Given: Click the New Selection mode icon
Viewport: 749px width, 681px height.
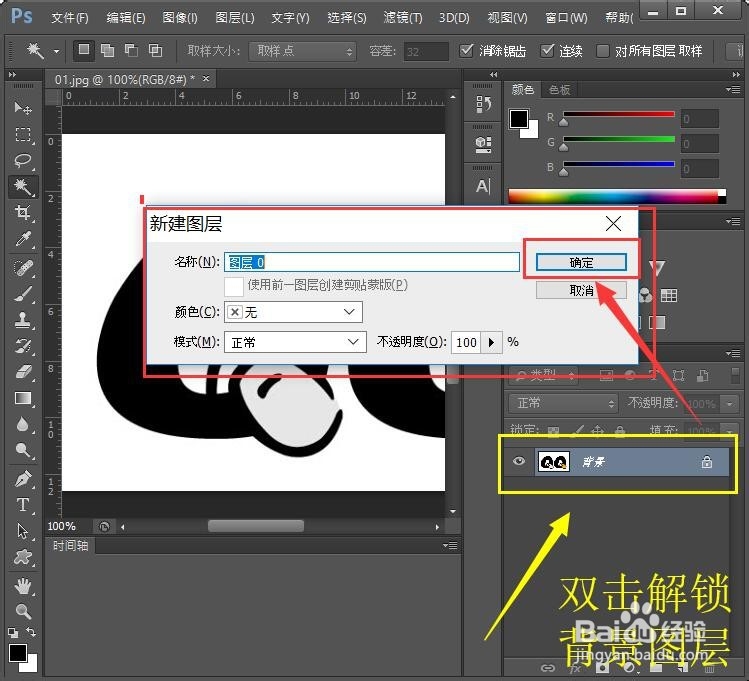Looking at the screenshot, I should 84,50.
